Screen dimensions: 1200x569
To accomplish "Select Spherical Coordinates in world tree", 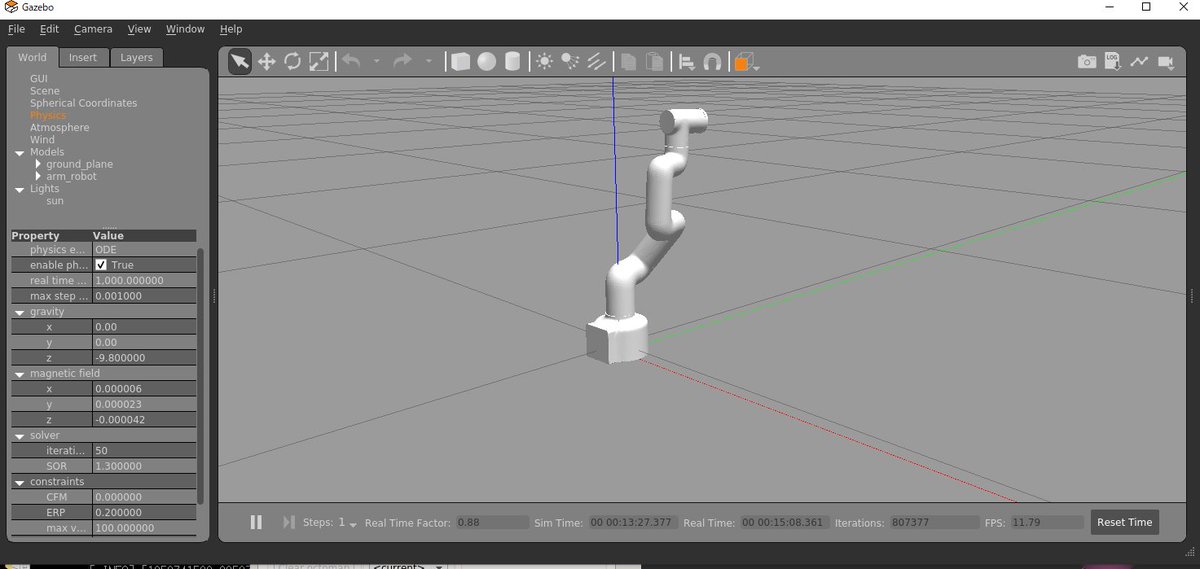I will pos(84,103).
